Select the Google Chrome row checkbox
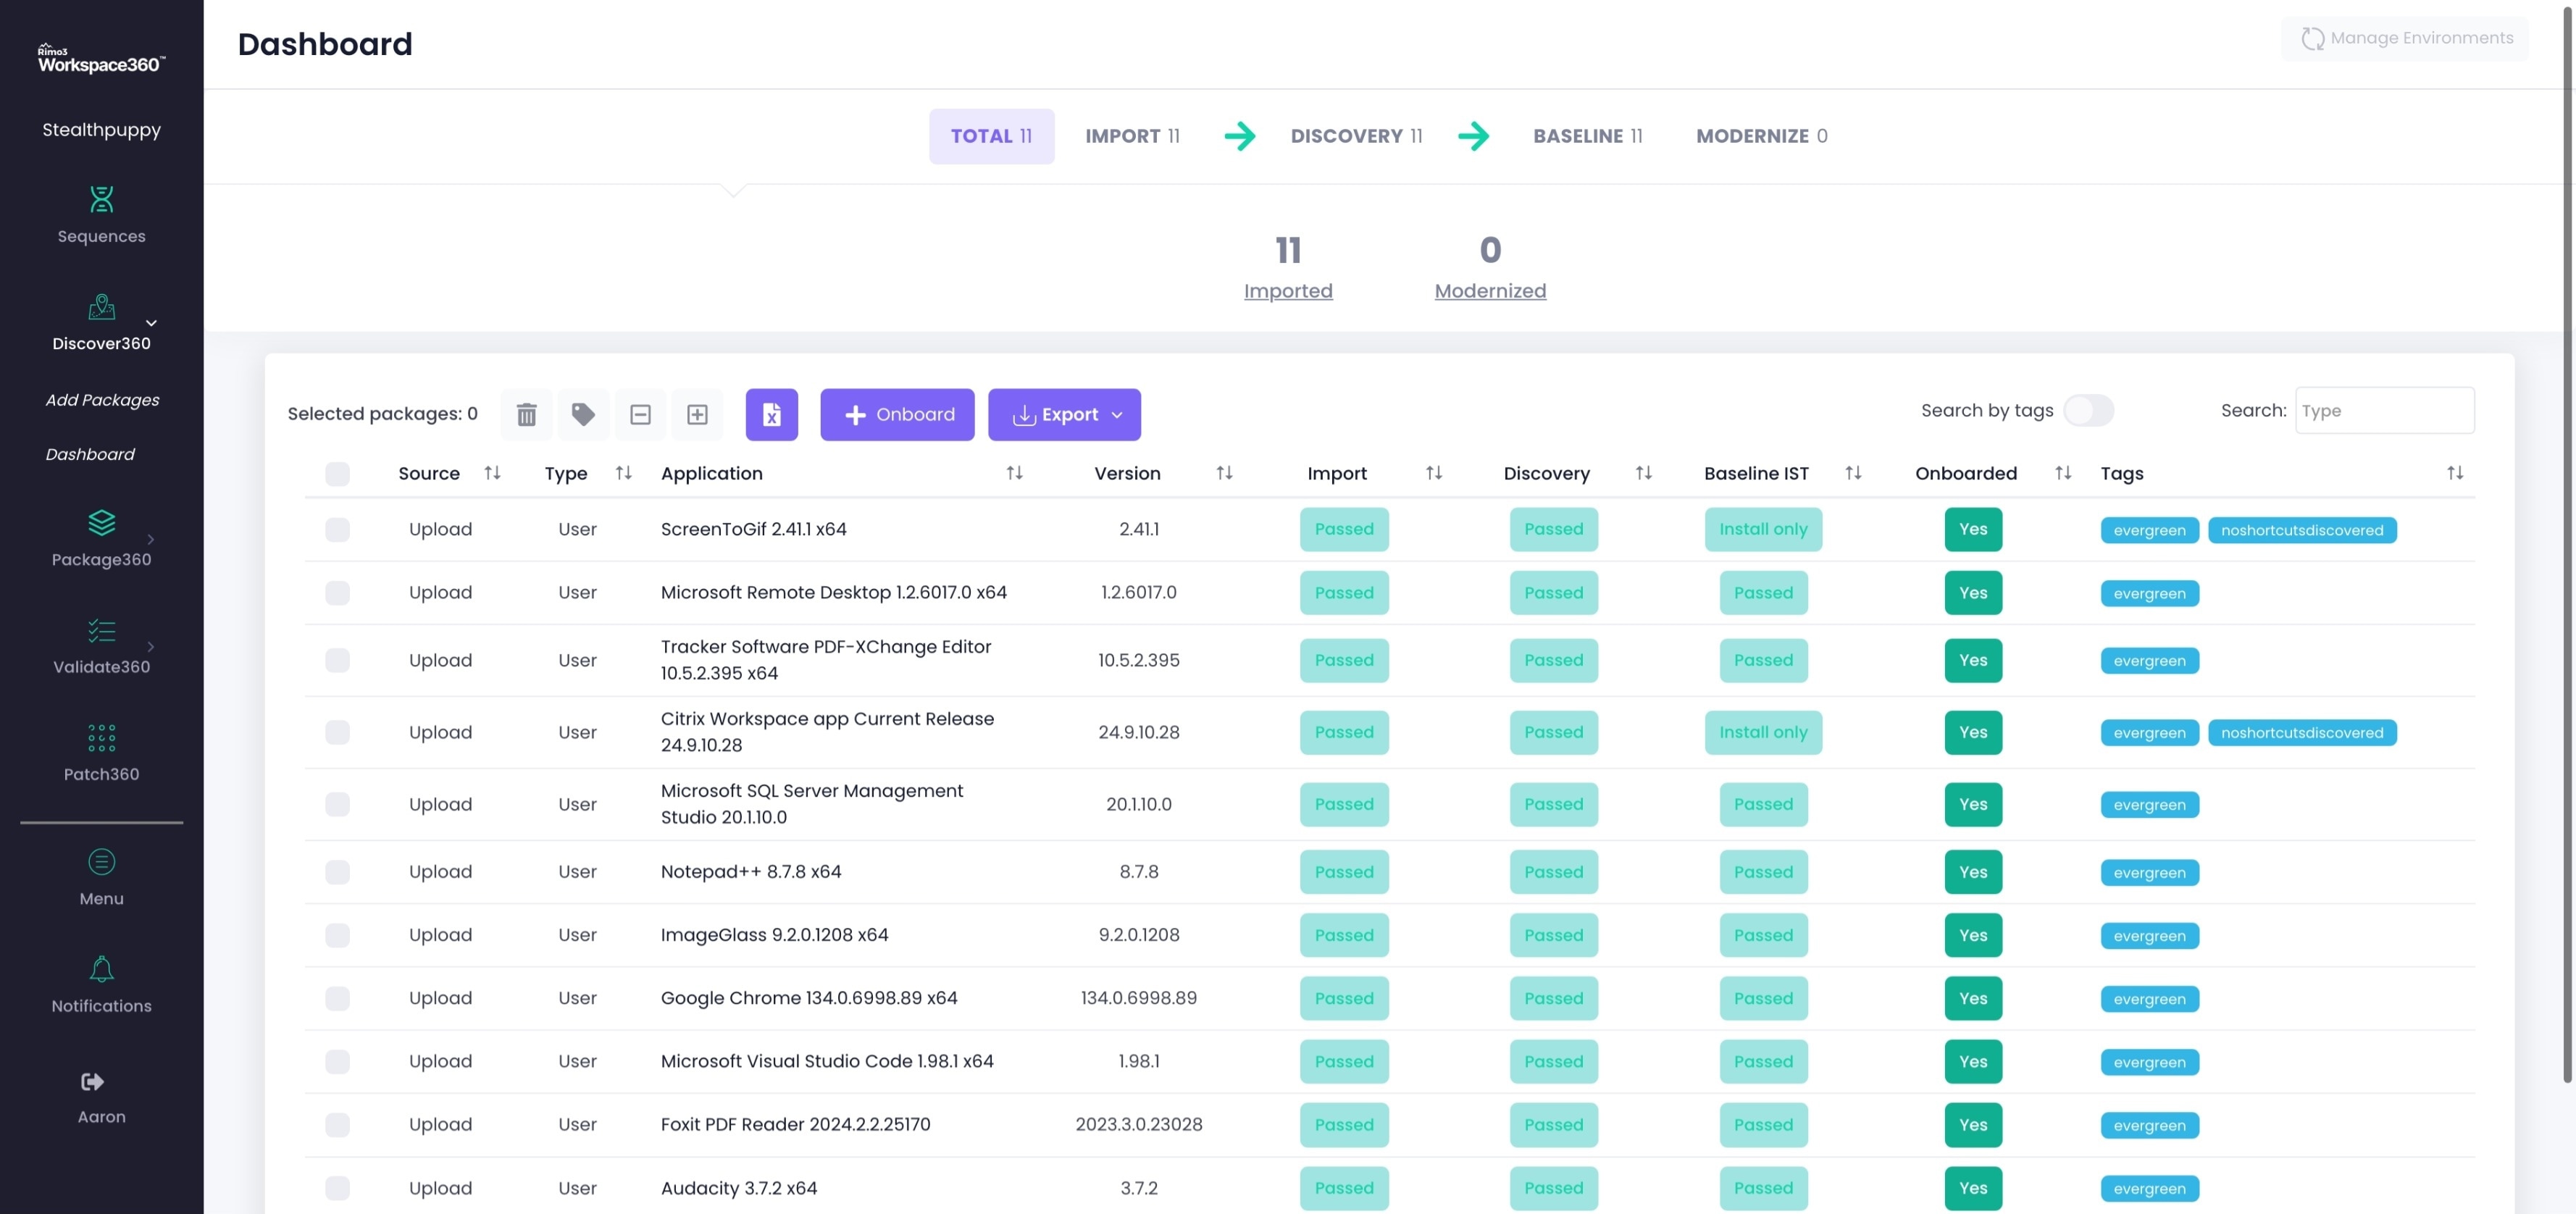This screenshot has height=1214, width=2576. [x=337, y=998]
